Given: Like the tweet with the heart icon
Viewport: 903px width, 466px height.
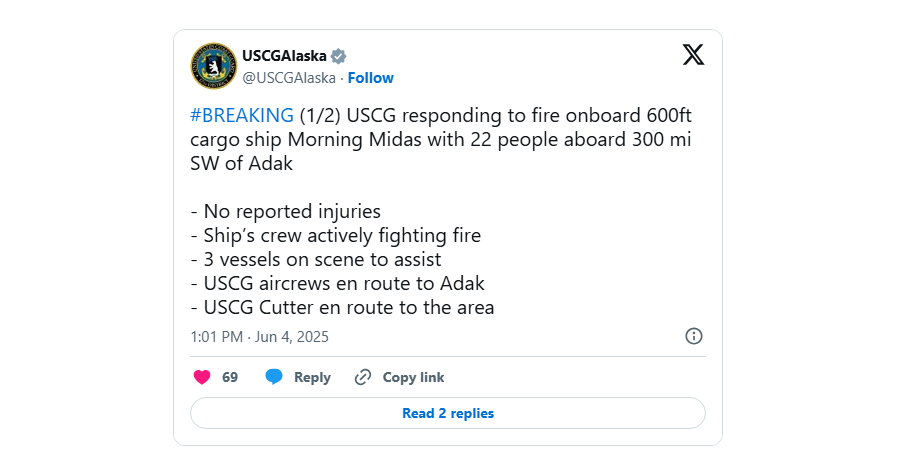Looking at the screenshot, I should 202,377.
